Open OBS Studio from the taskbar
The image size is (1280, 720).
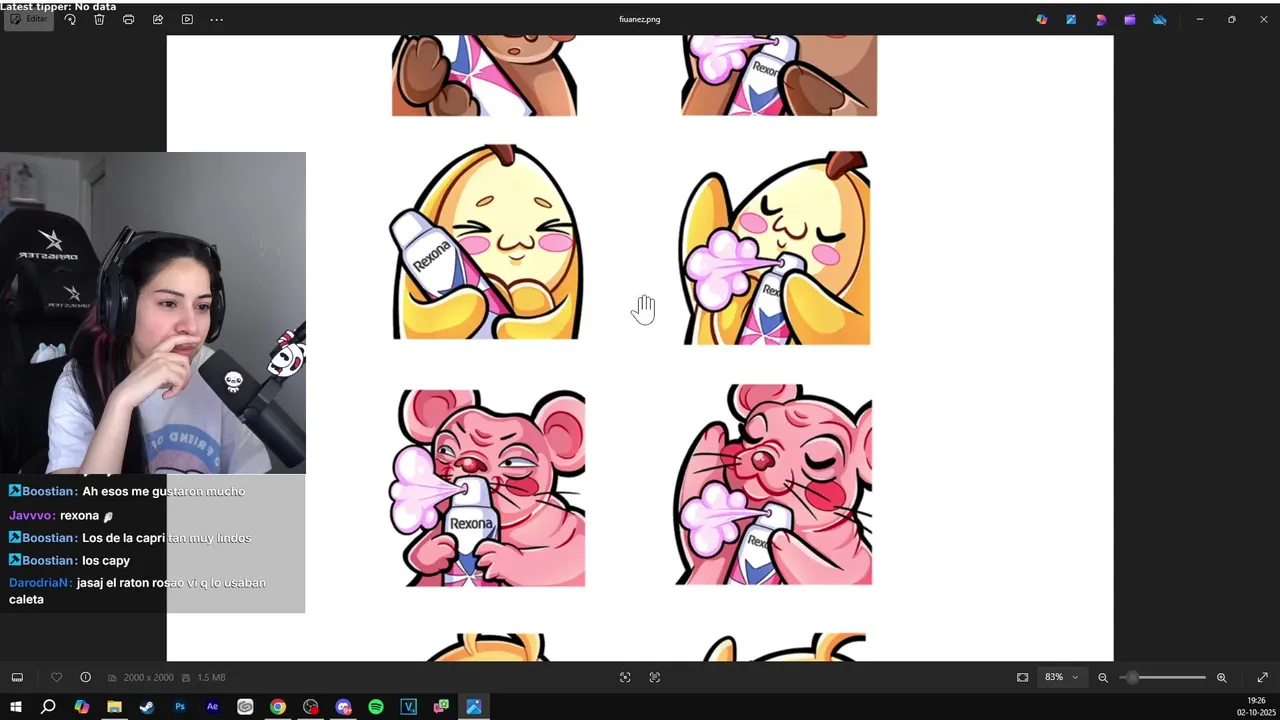[x=311, y=707]
